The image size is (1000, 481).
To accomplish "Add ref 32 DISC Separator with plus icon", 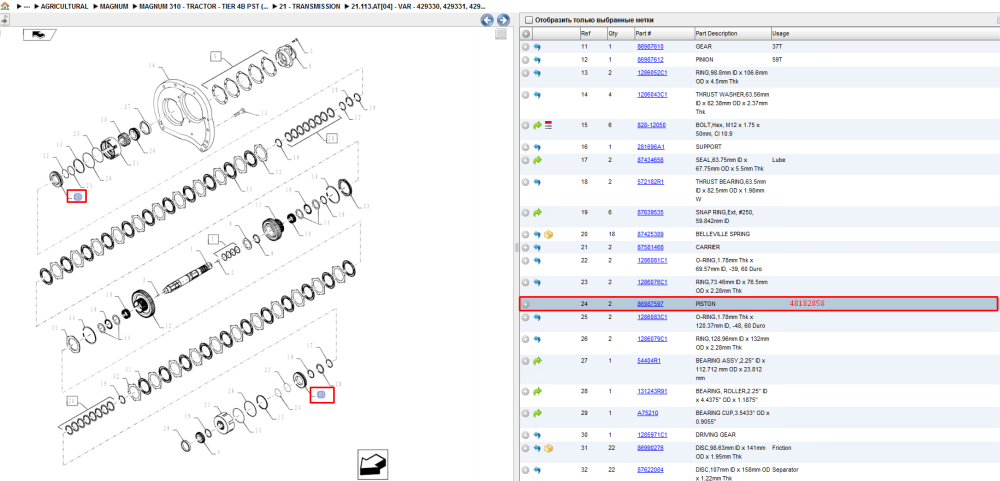I will coord(526,470).
